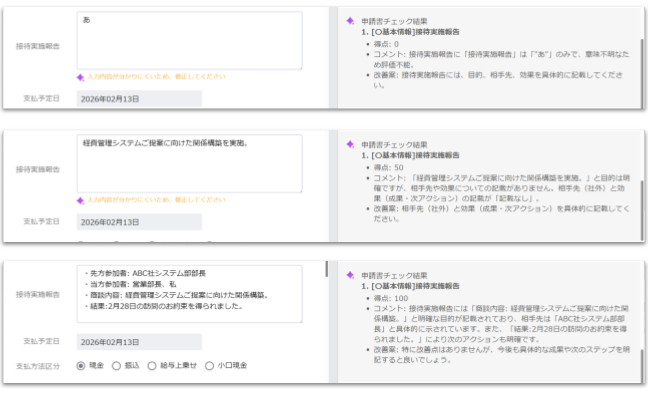
Task: Click the '得点: 100' score line
Action: click(391, 298)
